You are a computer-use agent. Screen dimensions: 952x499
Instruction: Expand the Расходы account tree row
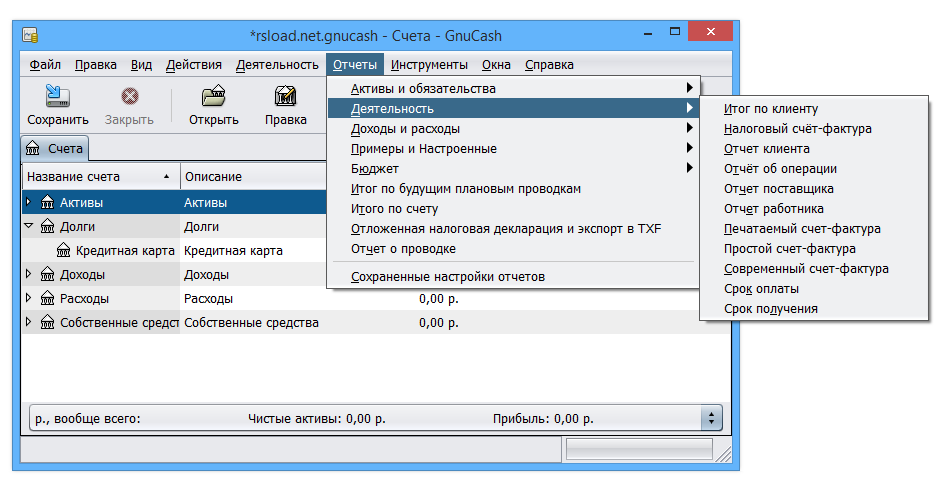pyautogui.click(x=28, y=297)
